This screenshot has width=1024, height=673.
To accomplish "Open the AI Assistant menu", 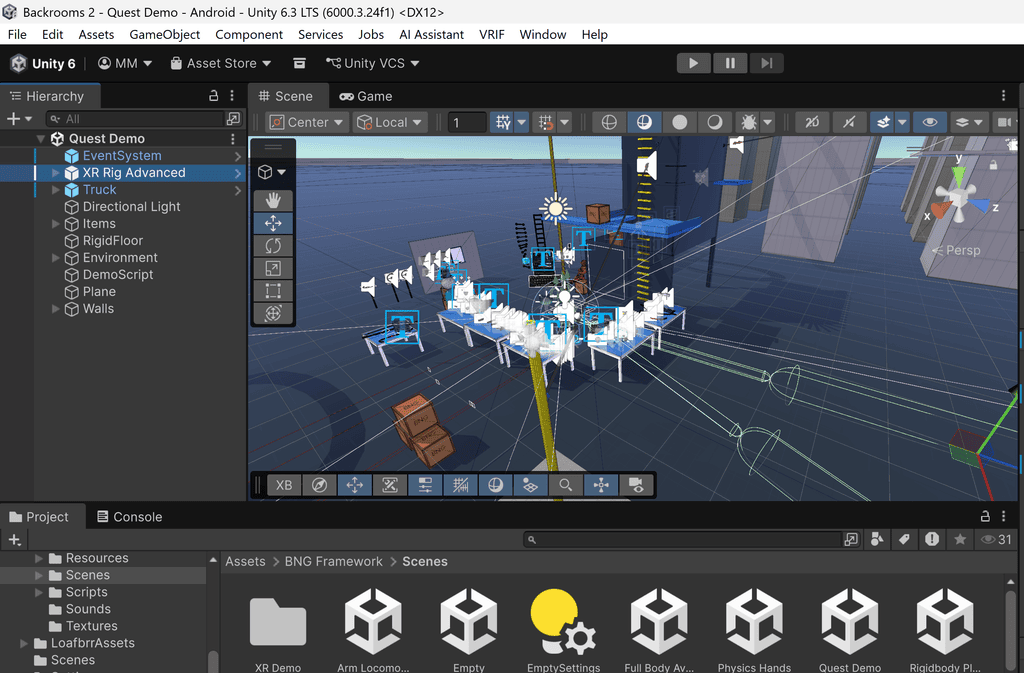I will pyautogui.click(x=432, y=34).
